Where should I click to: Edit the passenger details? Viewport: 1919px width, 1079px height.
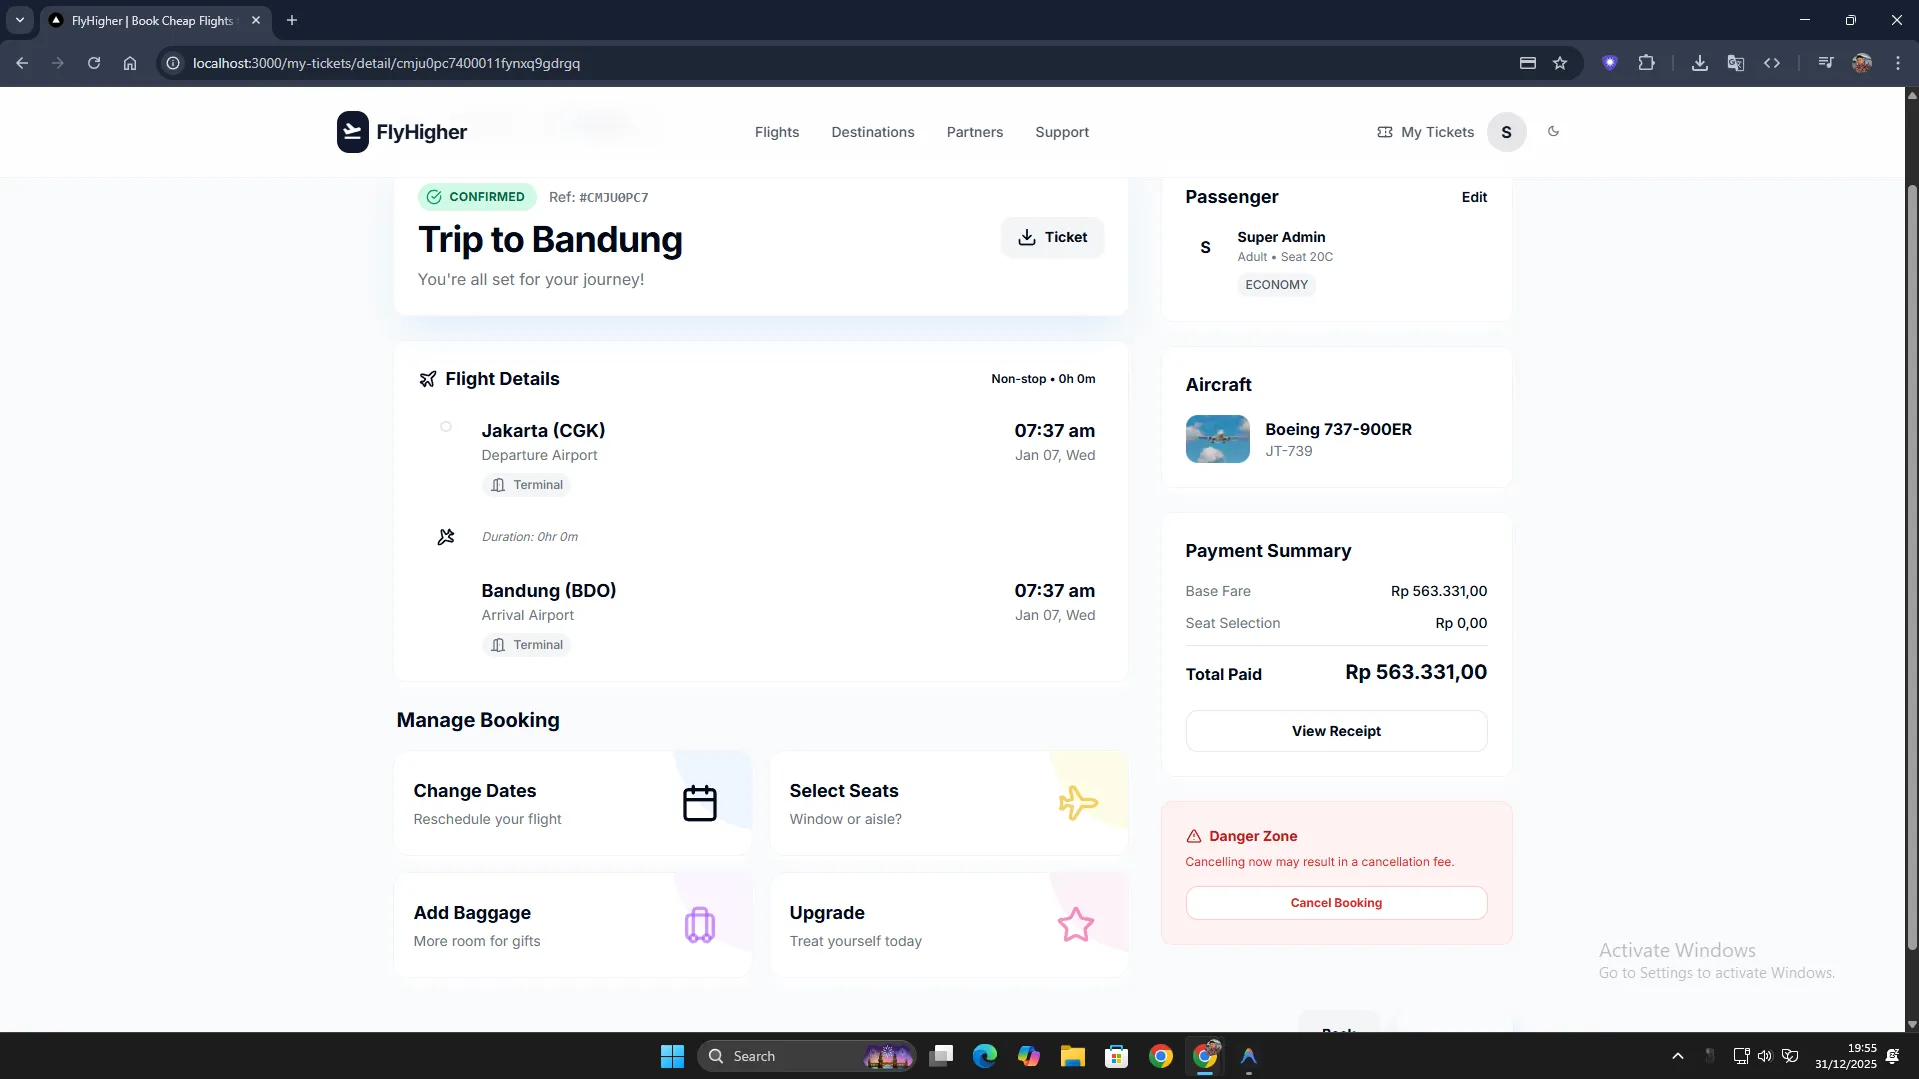point(1473,197)
